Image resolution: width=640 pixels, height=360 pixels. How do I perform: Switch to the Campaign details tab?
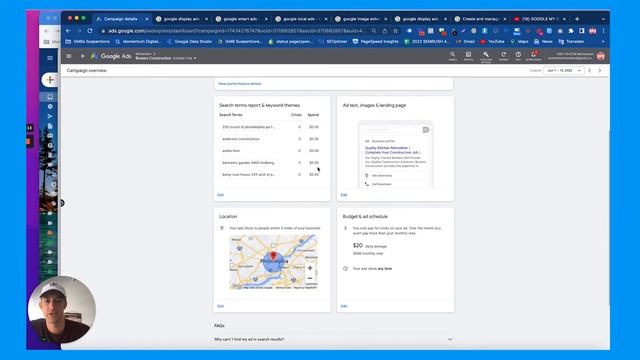[121, 19]
